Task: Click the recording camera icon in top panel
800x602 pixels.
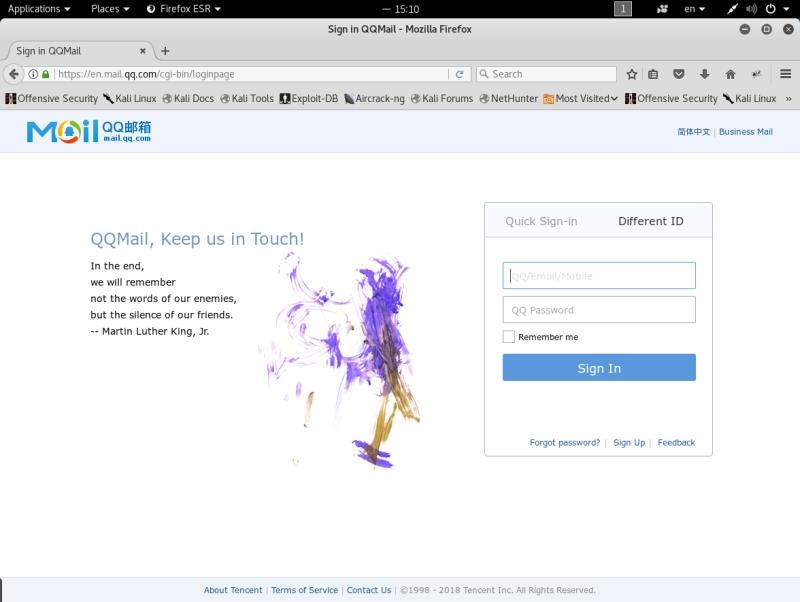Action: coord(662,9)
